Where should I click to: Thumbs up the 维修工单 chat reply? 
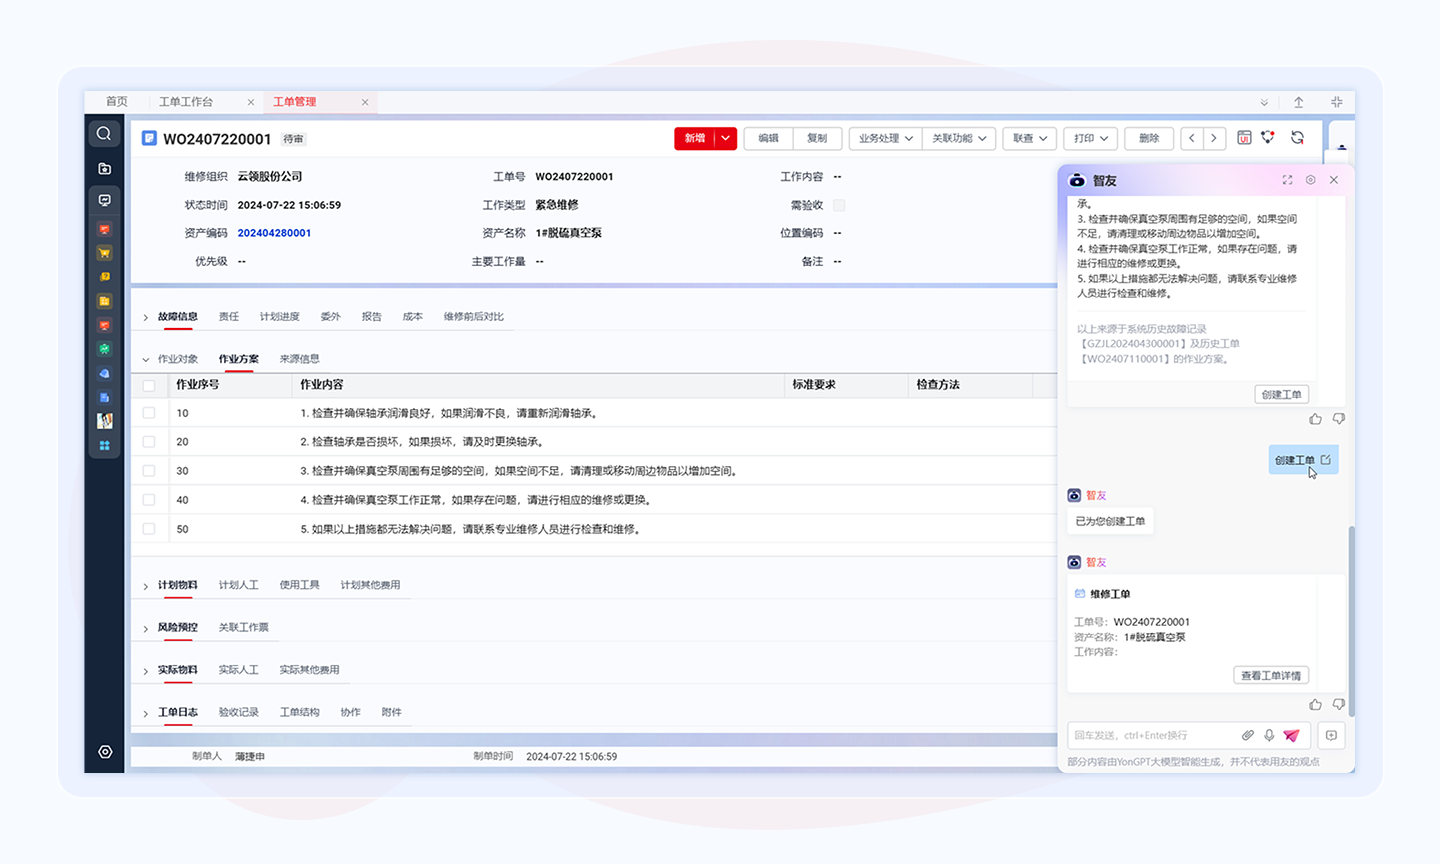tap(1315, 704)
